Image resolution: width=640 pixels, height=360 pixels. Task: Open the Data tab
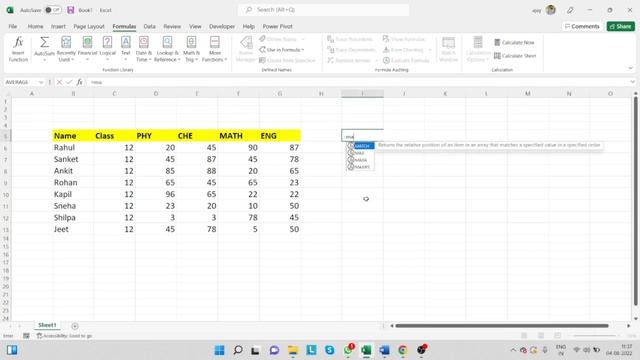[149, 27]
